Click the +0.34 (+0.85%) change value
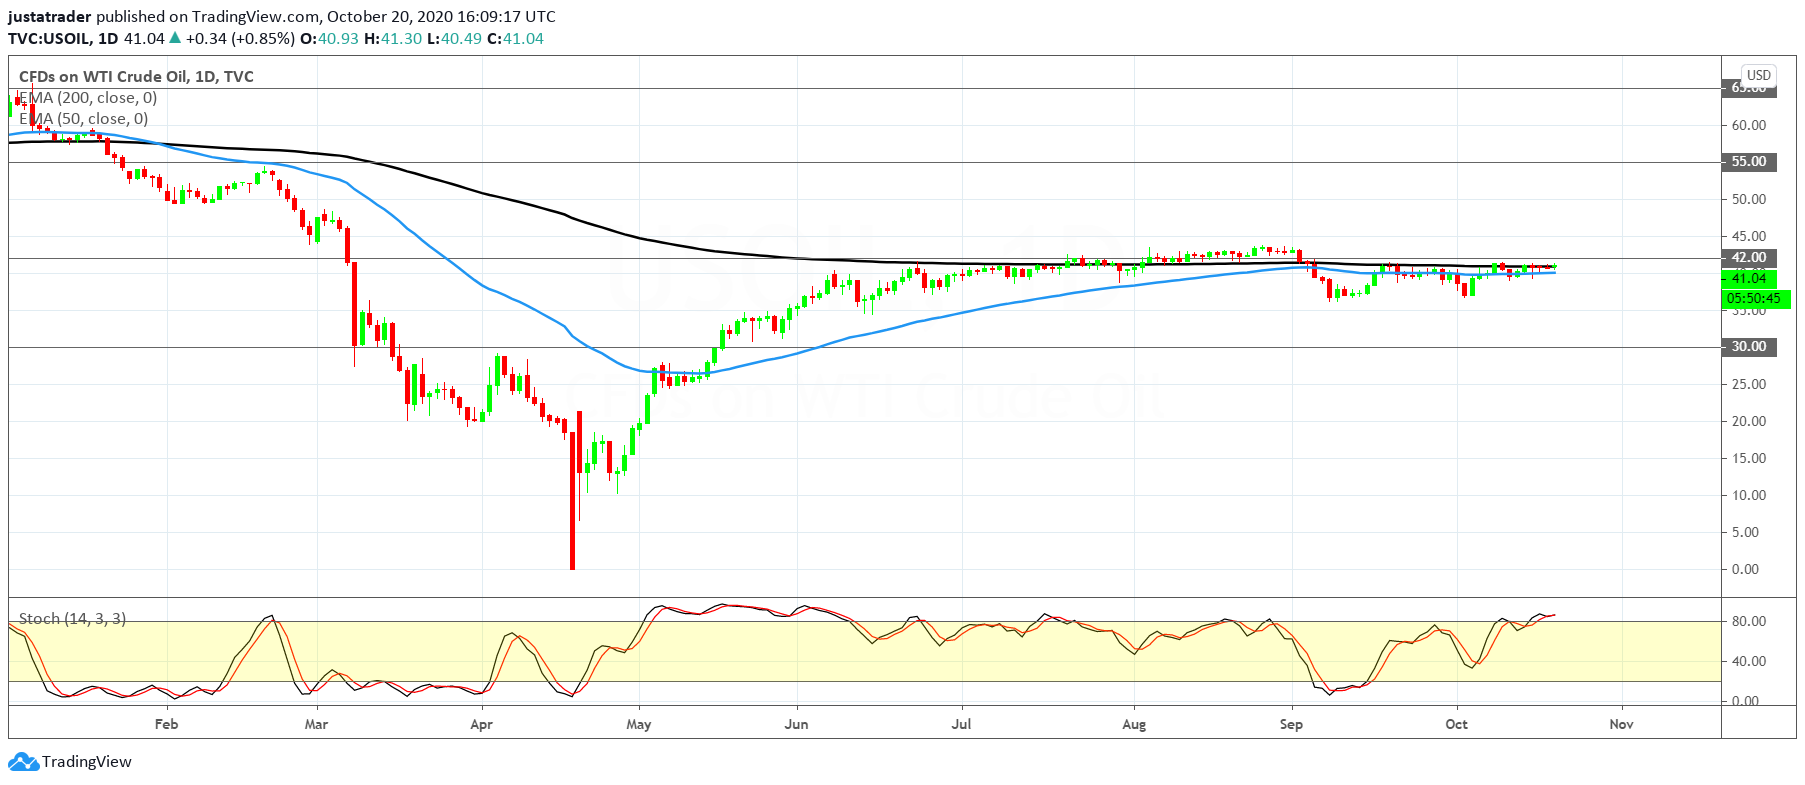Screen dimensions: 1805x785 point(240,39)
